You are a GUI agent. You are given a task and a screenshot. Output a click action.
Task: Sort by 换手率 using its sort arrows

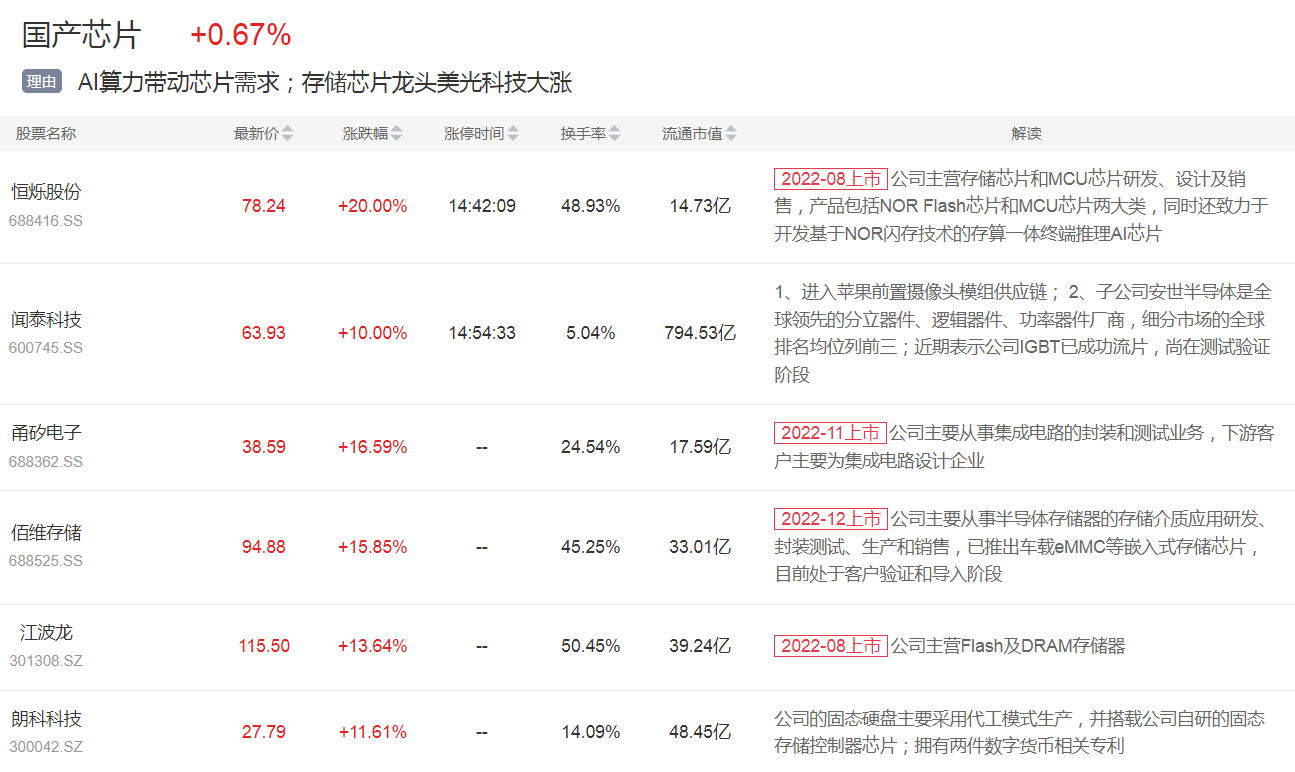click(614, 134)
